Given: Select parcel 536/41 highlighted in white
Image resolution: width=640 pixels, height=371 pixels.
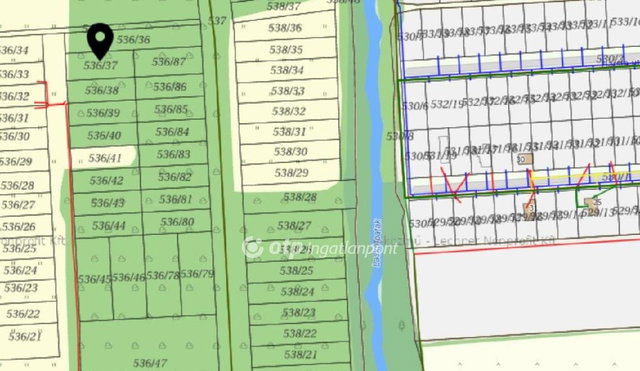Looking at the screenshot, I should click(104, 158).
